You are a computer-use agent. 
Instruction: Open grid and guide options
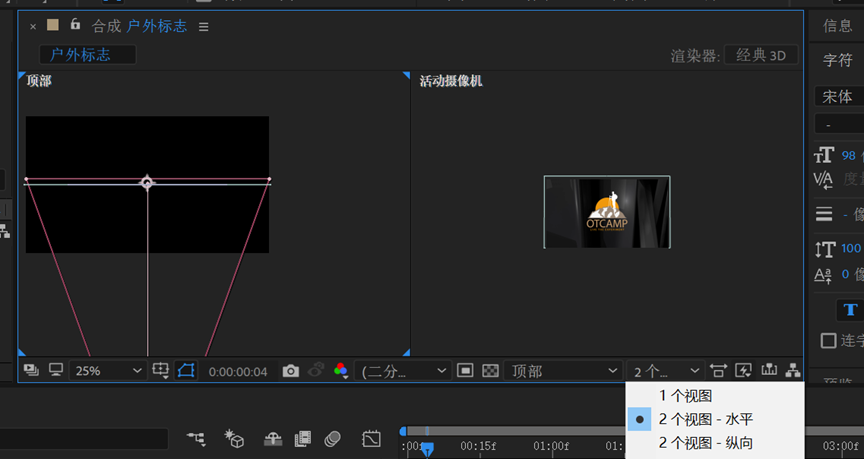point(160,370)
